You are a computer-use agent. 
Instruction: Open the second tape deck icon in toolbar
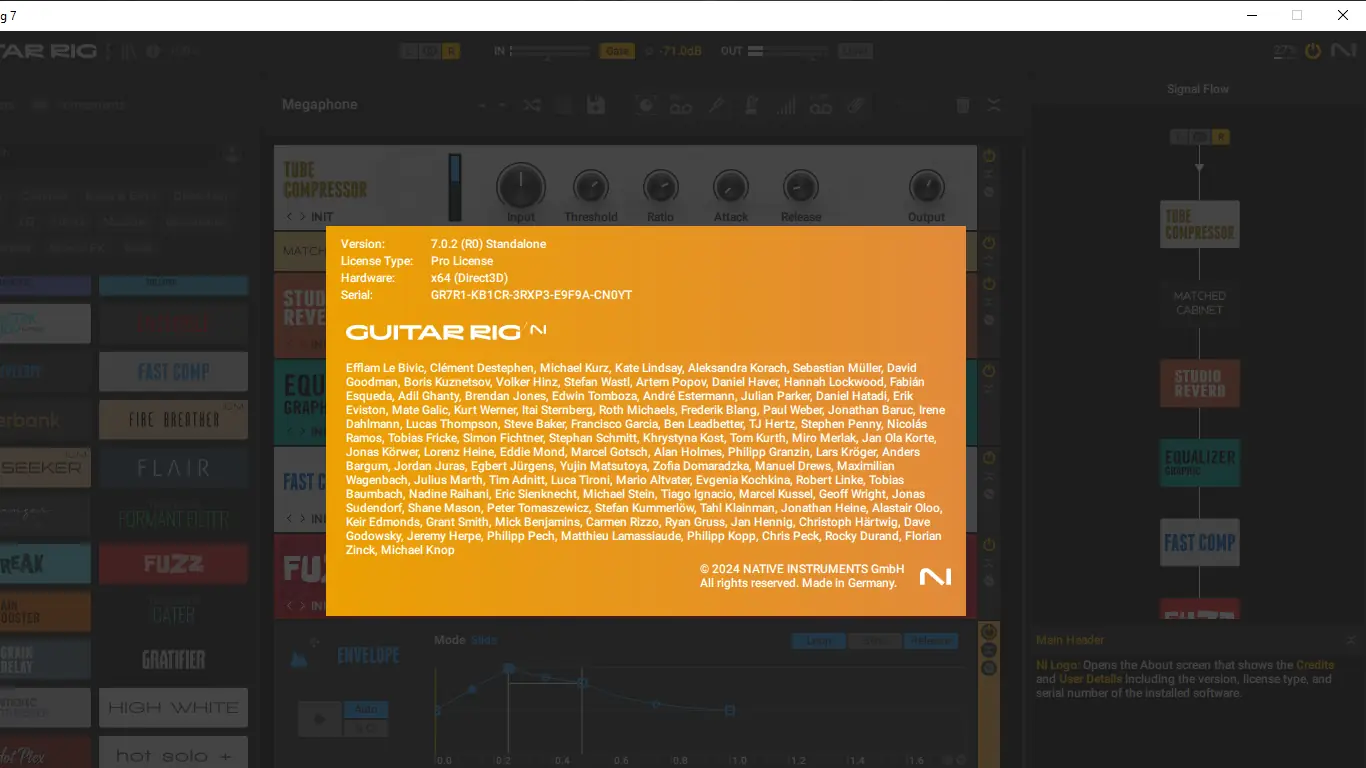click(x=821, y=105)
